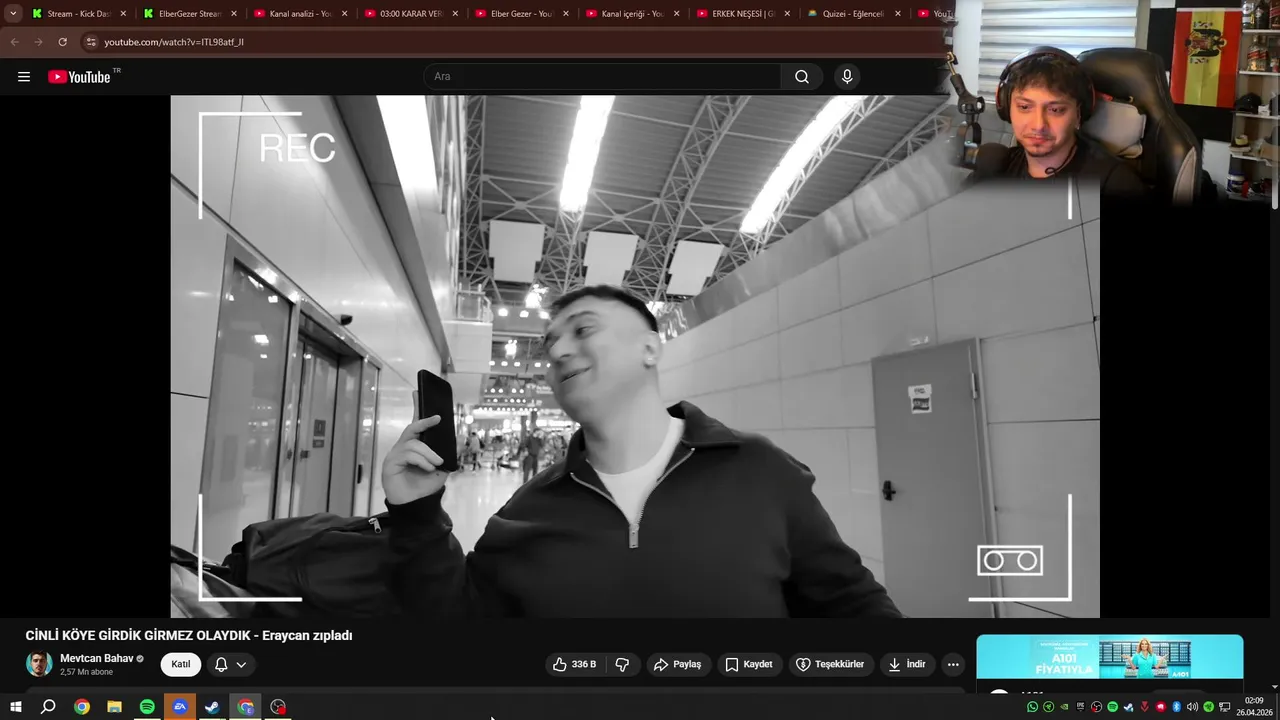Open Epic Games tray icon
Screen dimensions: 1280x720
(x=1080, y=707)
